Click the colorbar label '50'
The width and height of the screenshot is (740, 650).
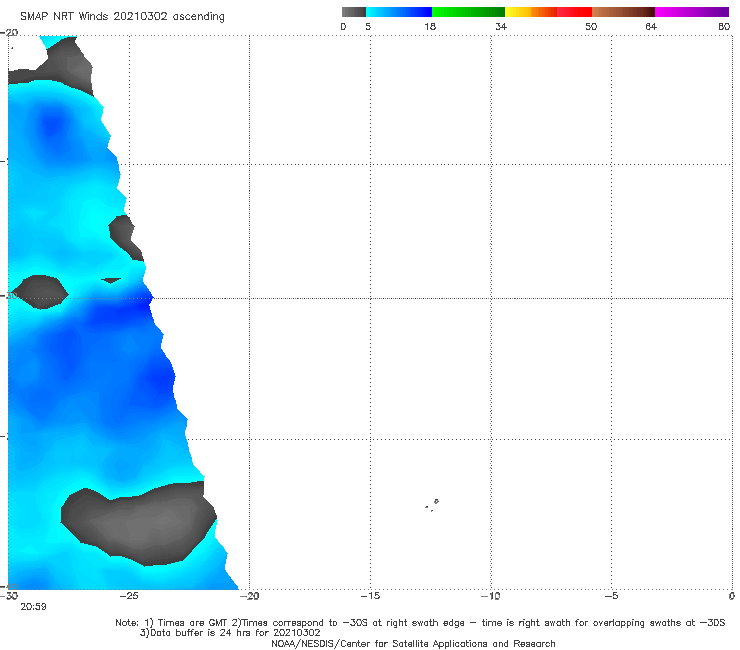[x=591, y=27]
